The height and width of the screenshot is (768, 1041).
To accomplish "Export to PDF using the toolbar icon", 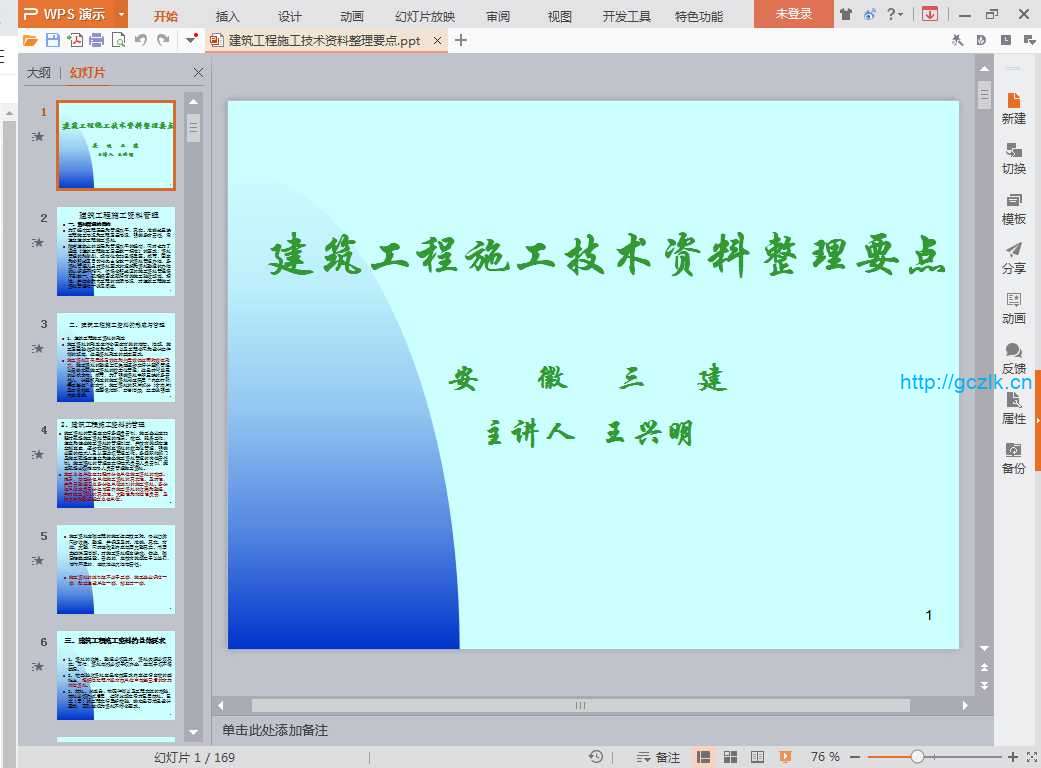I will pyautogui.click(x=75, y=40).
